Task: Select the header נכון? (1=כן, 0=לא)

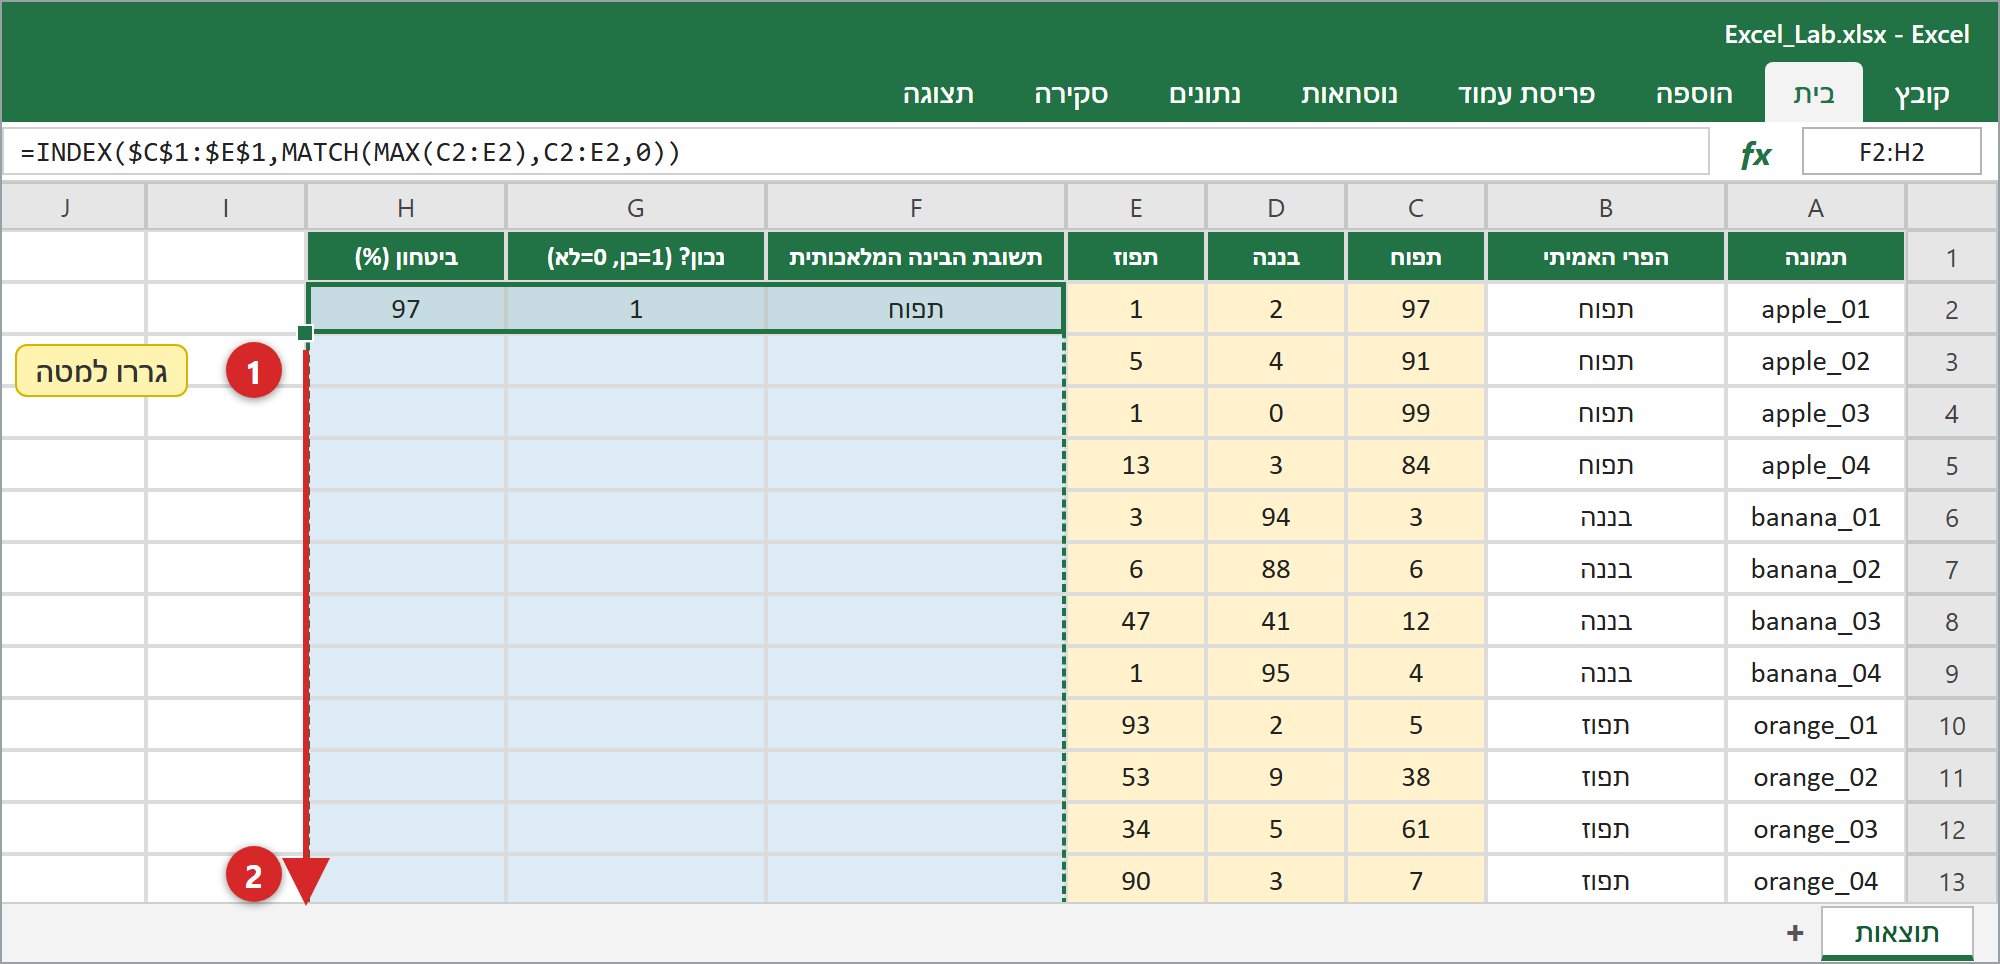Action: tap(636, 257)
